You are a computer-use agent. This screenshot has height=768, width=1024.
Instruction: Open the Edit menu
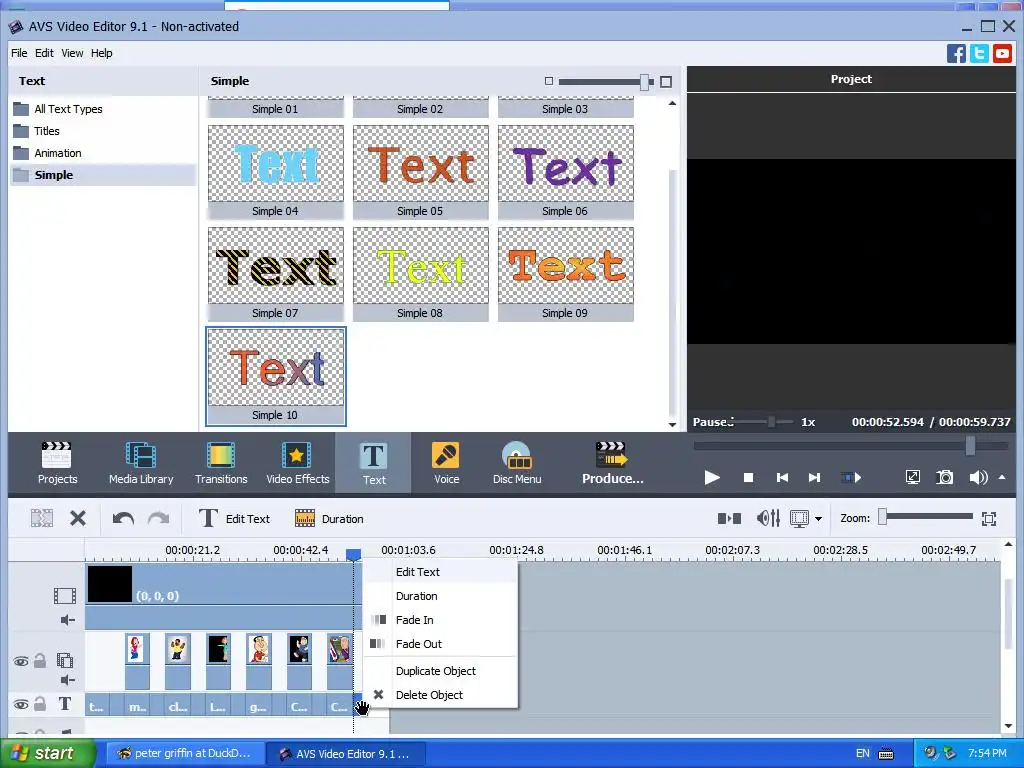point(44,53)
